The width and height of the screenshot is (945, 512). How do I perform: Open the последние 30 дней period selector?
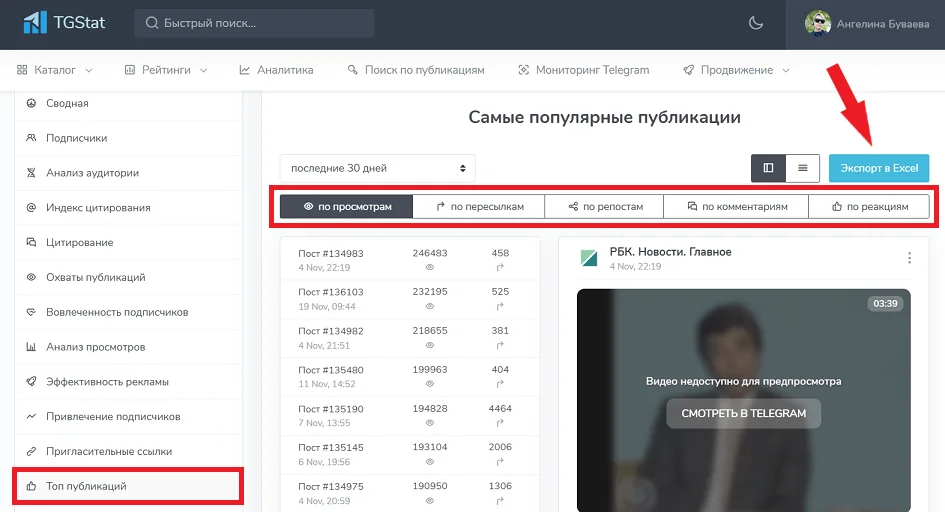click(x=377, y=168)
